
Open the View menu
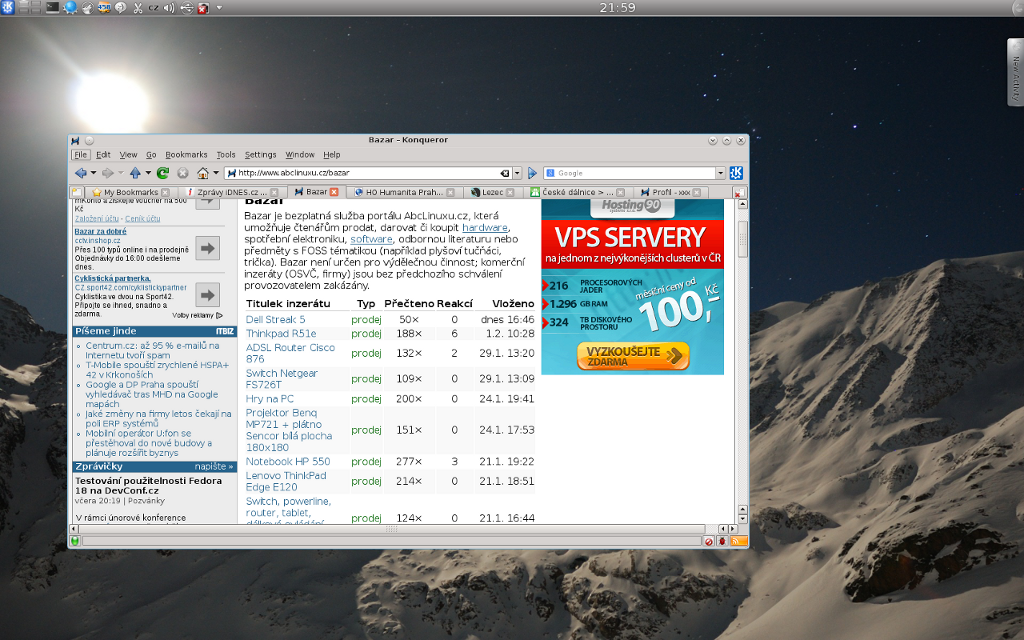[128, 155]
